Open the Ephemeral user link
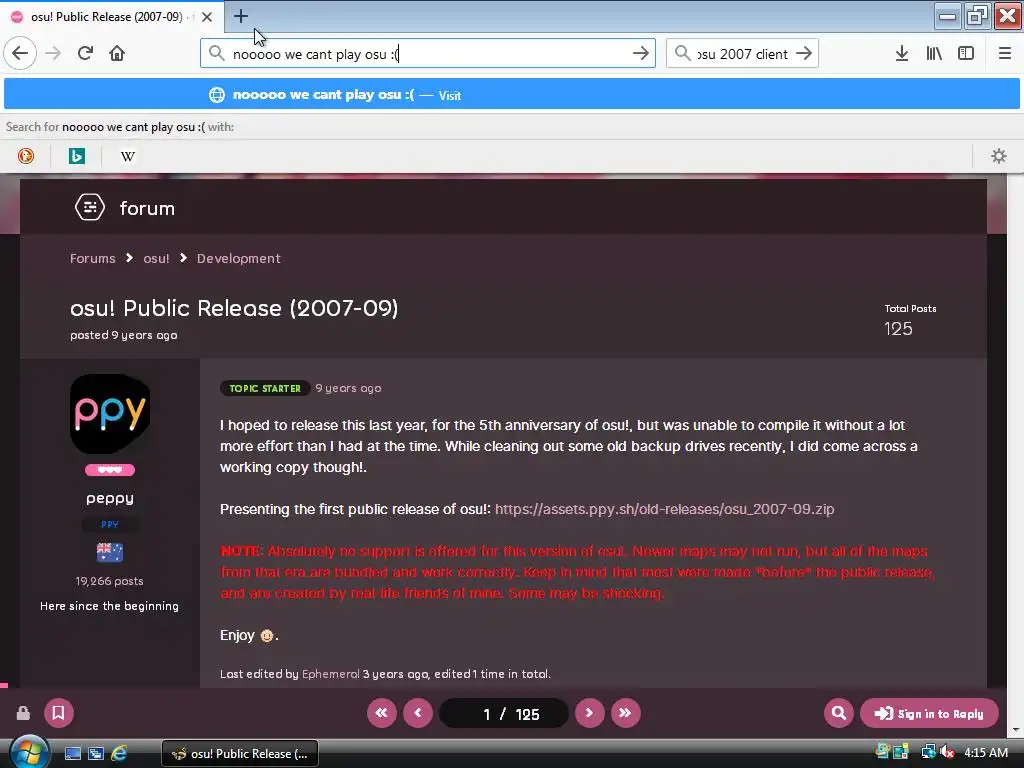1024x768 pixels. pos(330,674)
